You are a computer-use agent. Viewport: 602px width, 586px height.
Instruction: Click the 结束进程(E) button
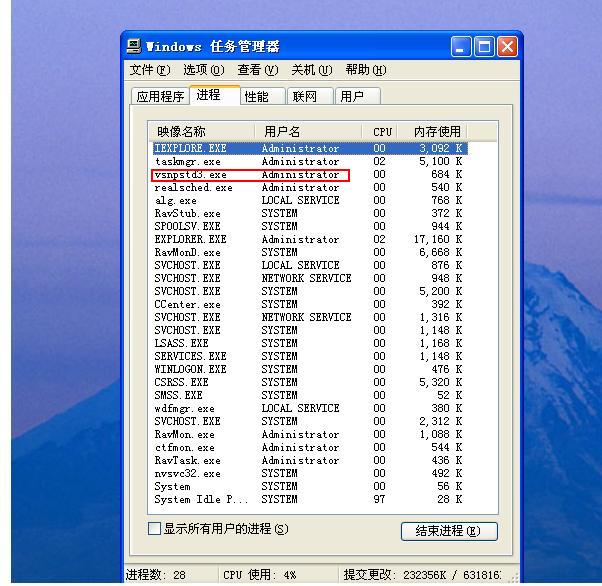[x=449, y=531]
